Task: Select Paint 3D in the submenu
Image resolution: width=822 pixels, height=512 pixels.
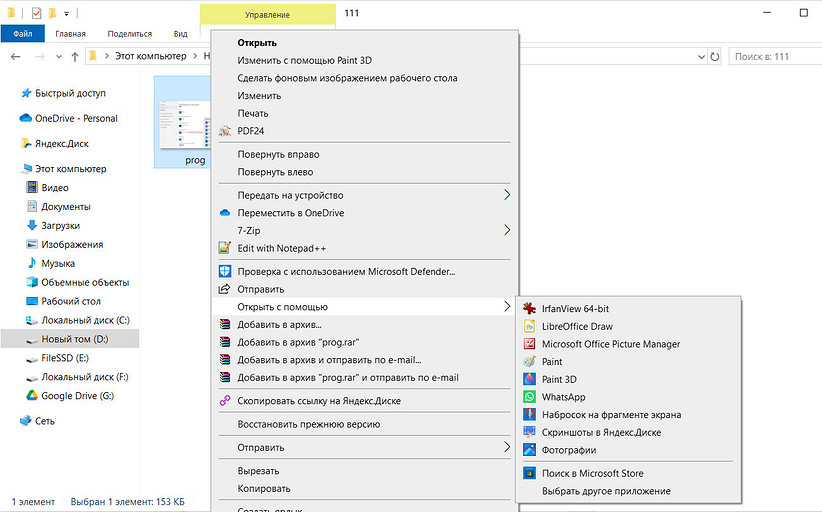Action: (558, 380)
